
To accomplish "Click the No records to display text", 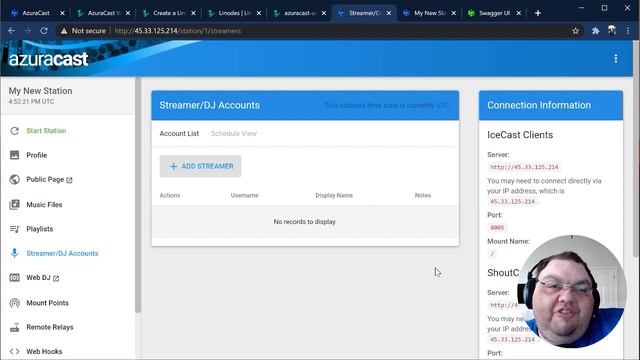I will pos(305,222).
